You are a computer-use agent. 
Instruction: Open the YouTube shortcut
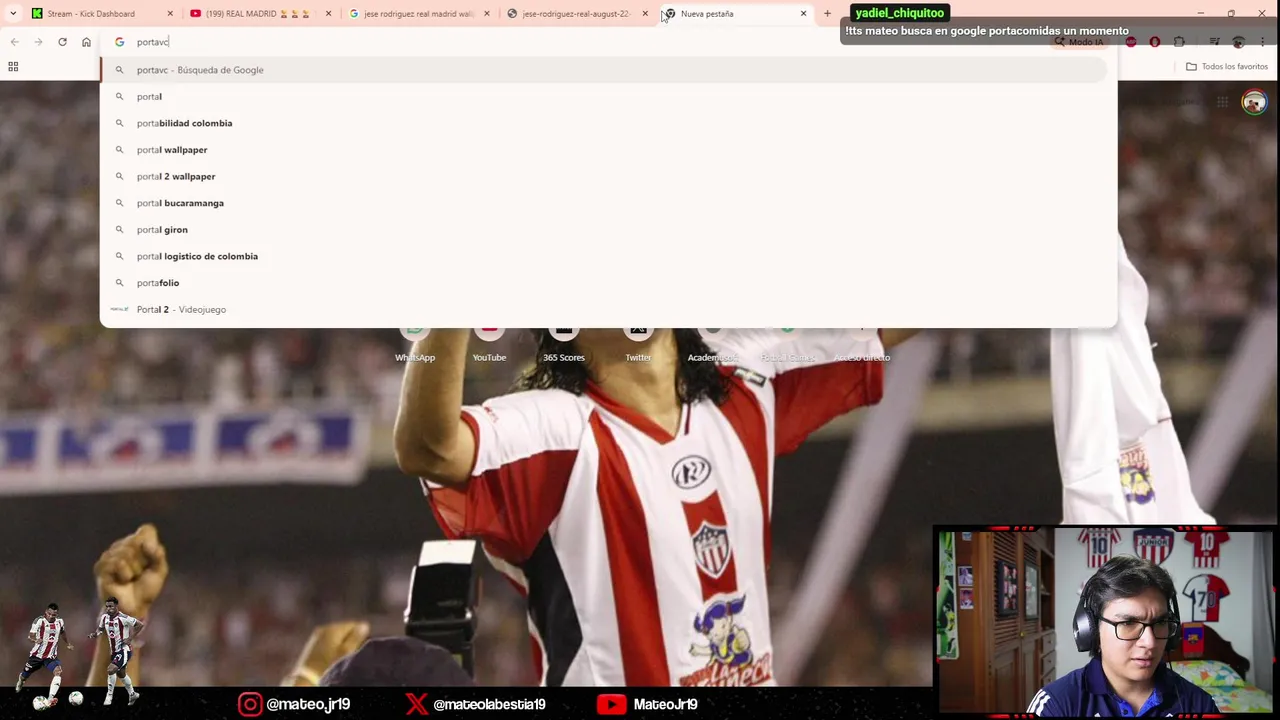489,343
